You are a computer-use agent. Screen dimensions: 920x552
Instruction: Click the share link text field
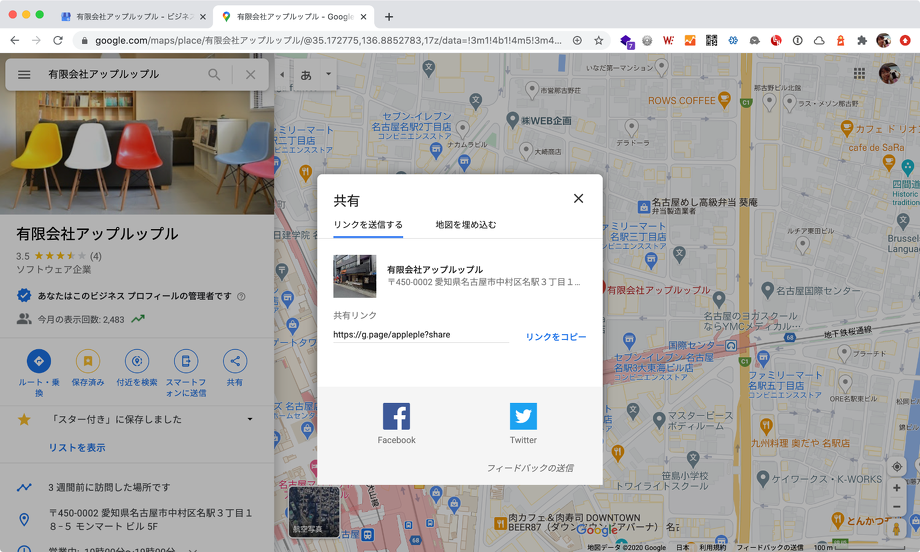420,335
